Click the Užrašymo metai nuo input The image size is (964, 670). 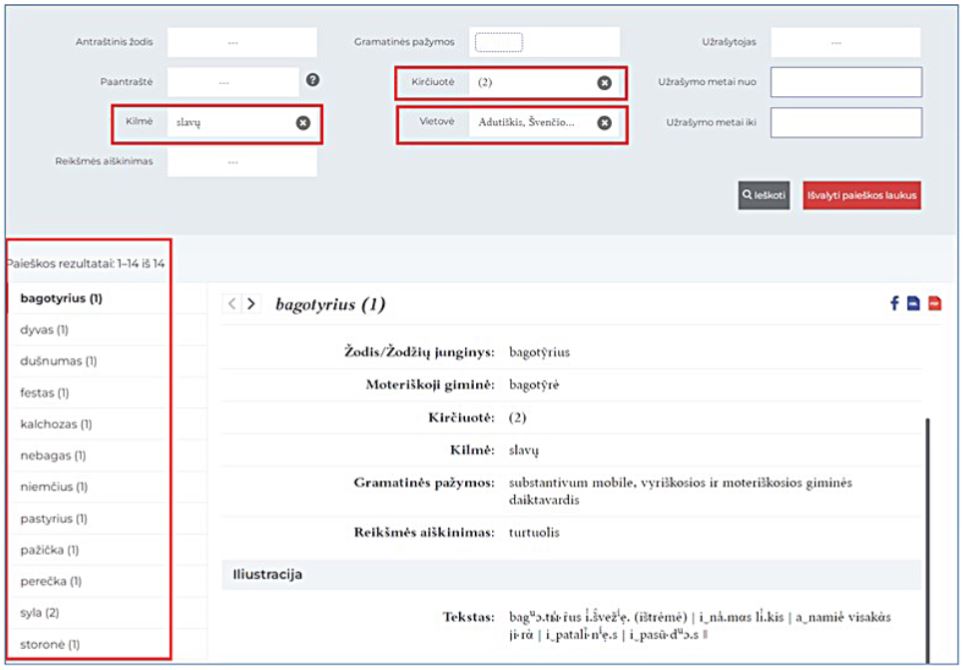pos(845,82)
